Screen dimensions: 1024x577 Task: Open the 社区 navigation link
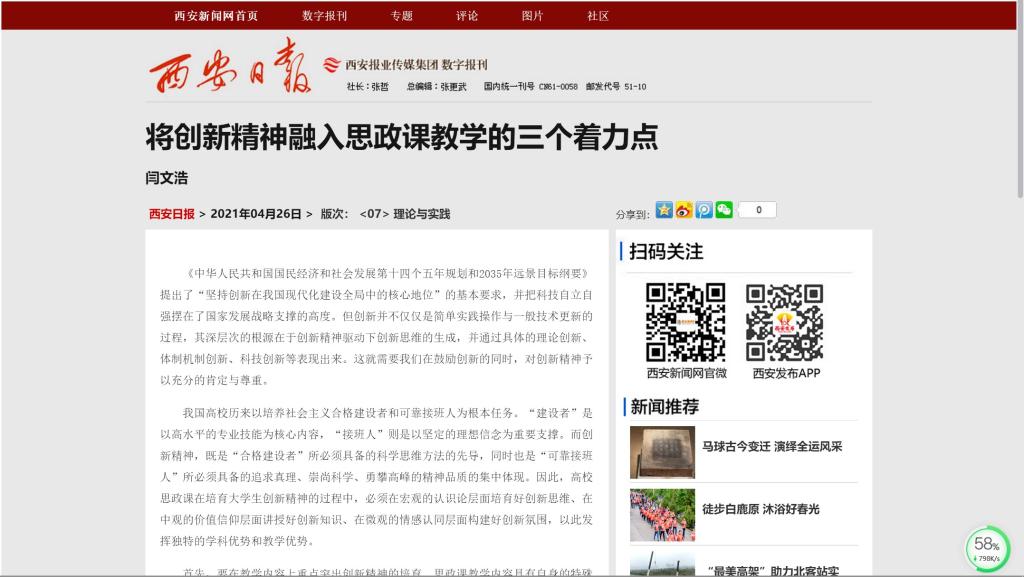(598, 16)
